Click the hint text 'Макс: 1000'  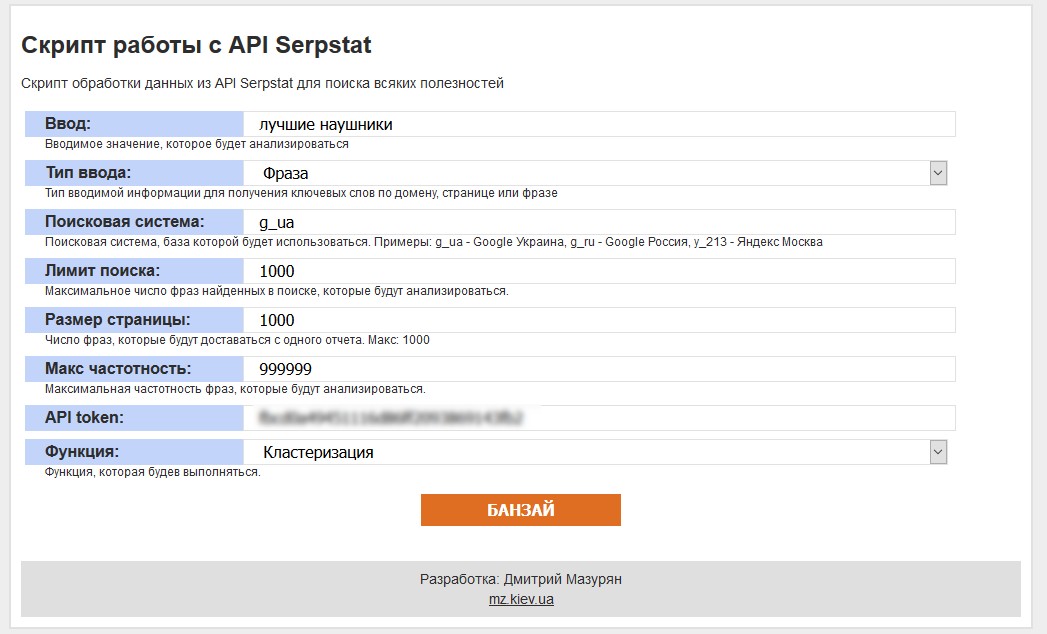tap(399, 340)
